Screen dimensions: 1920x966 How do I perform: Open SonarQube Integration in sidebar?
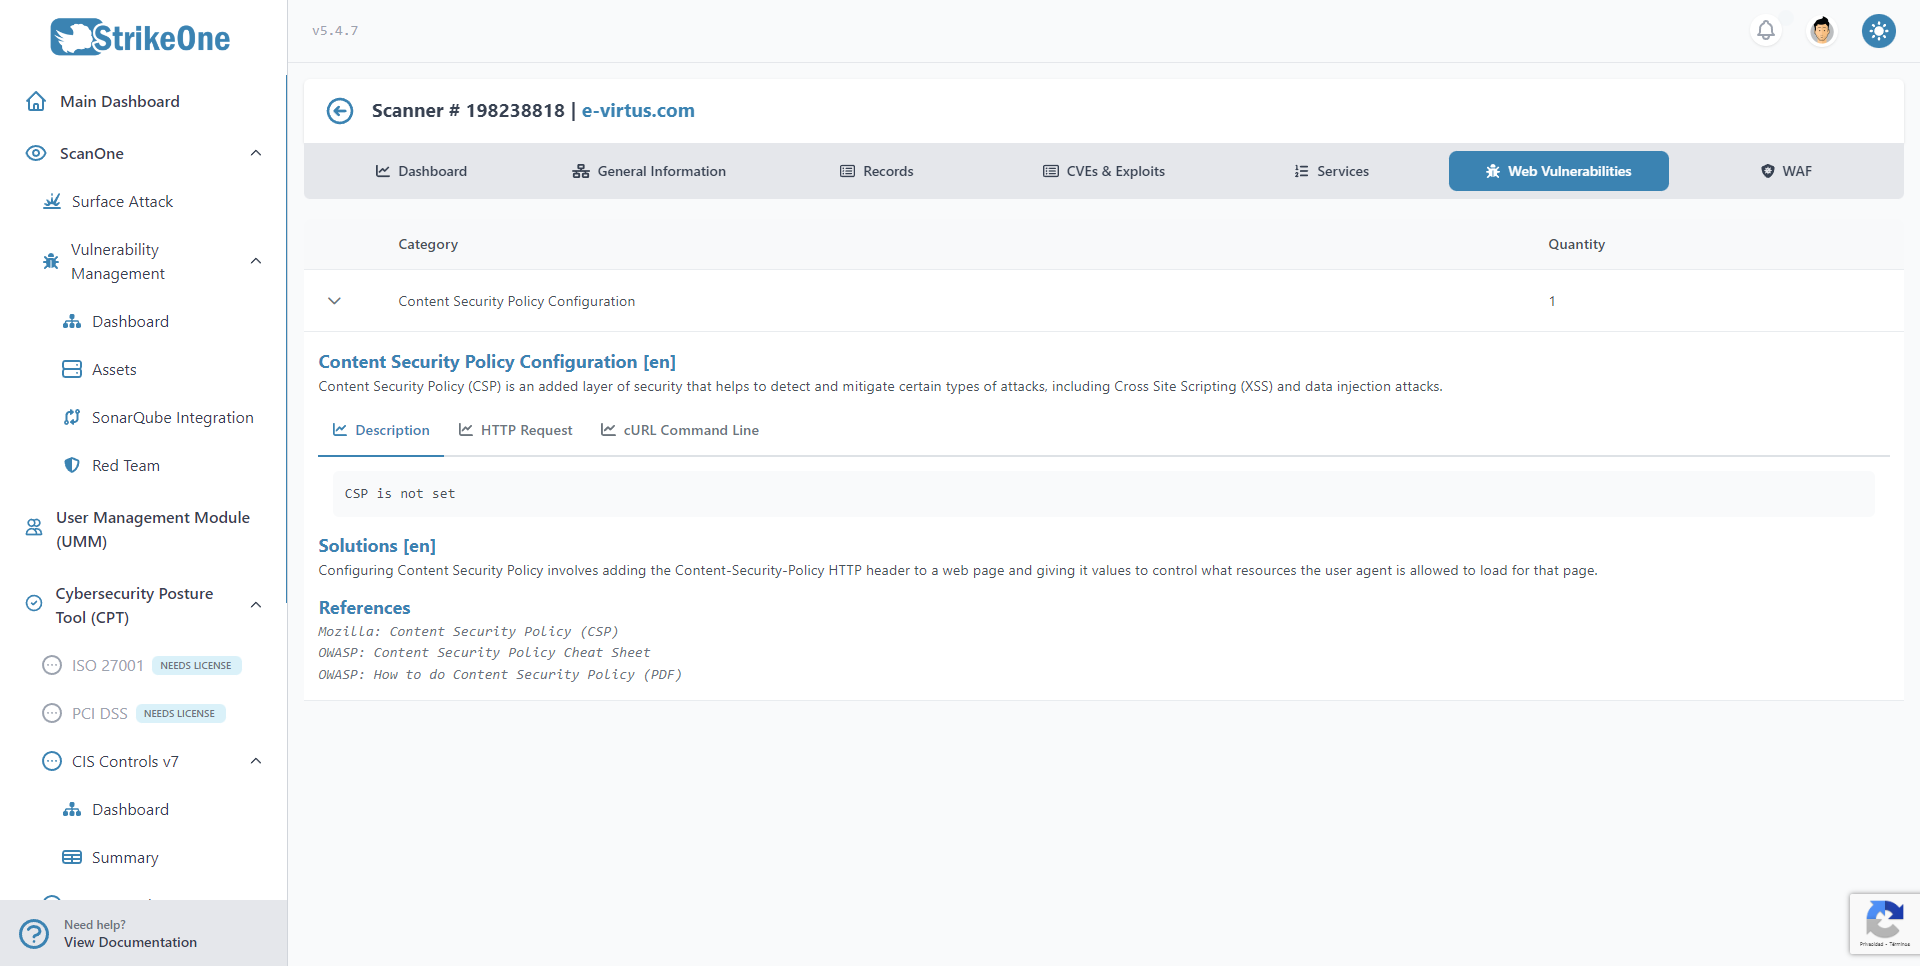172,418
